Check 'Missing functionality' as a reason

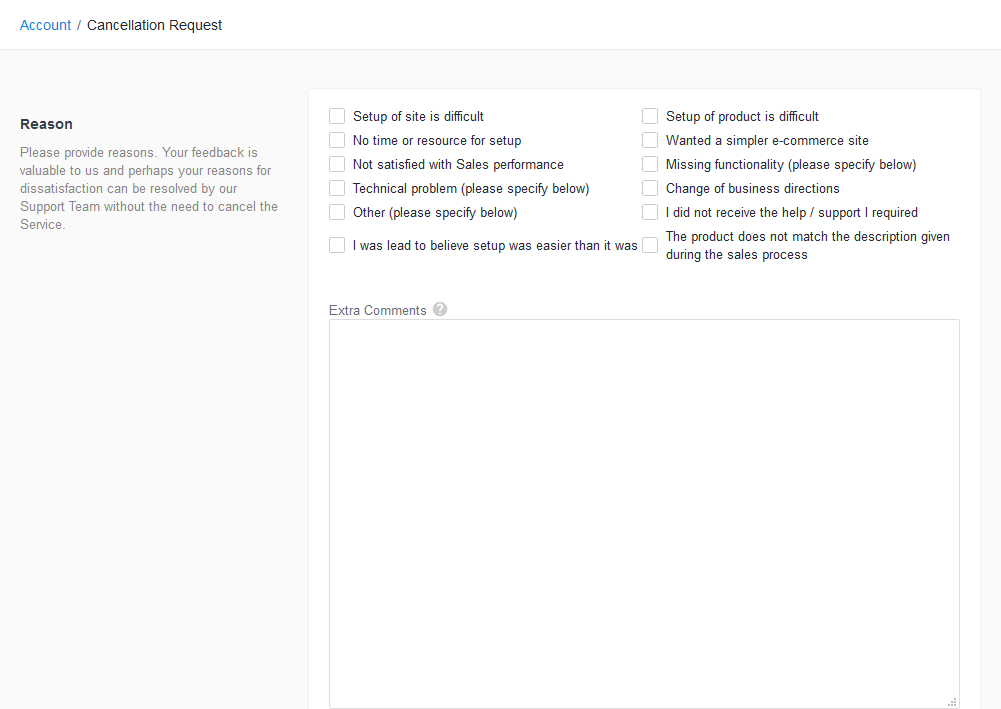click(650, 164)
